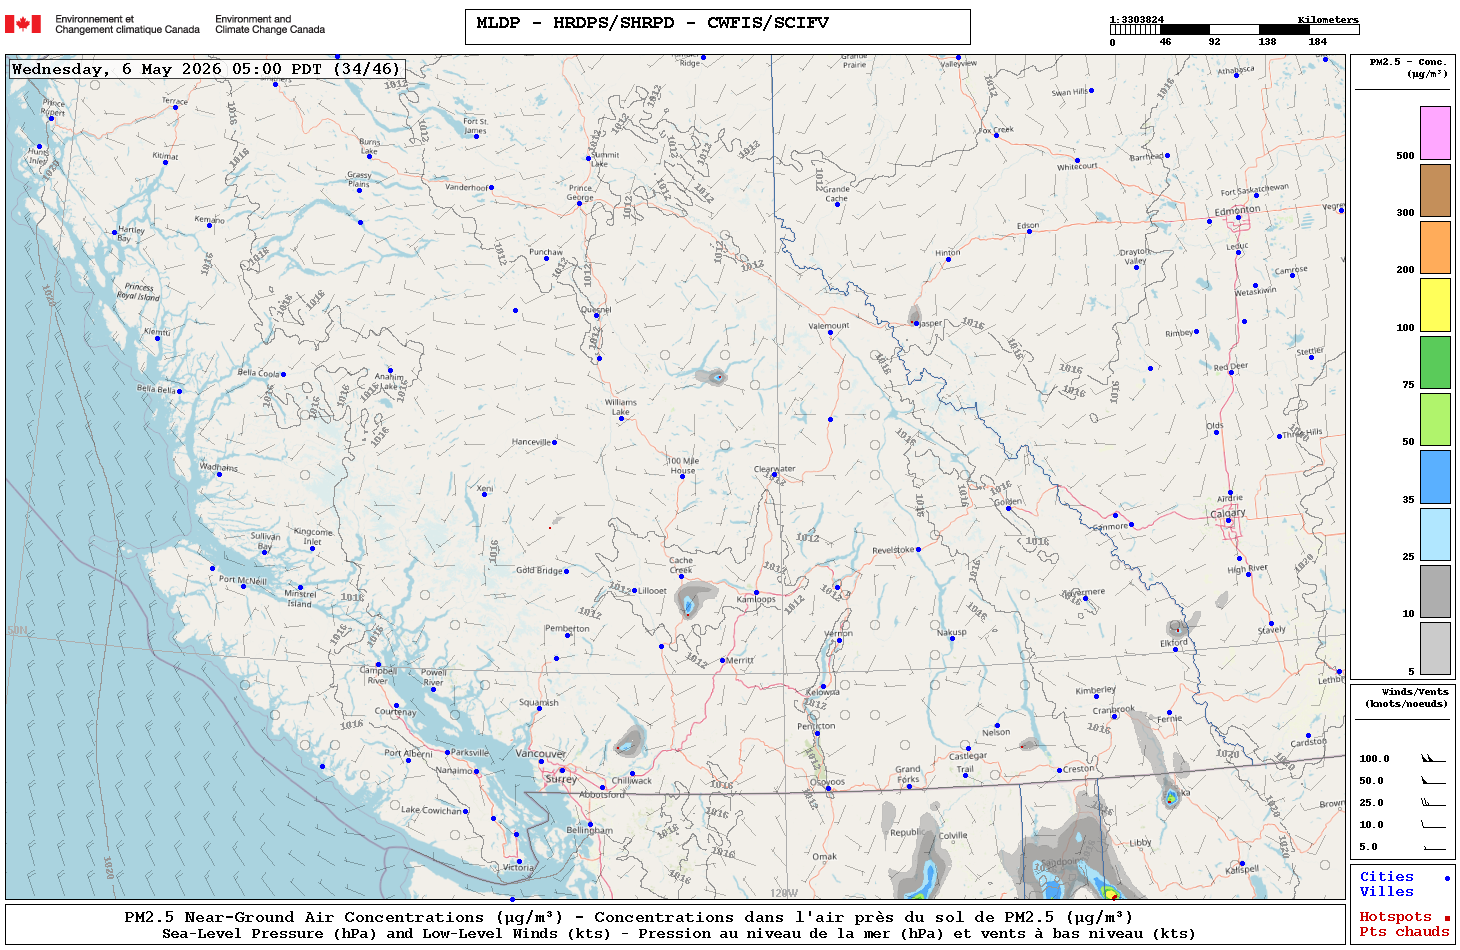
Task: Select the yellow 100 concentration swatch
Action: (x=1435, y=305)
